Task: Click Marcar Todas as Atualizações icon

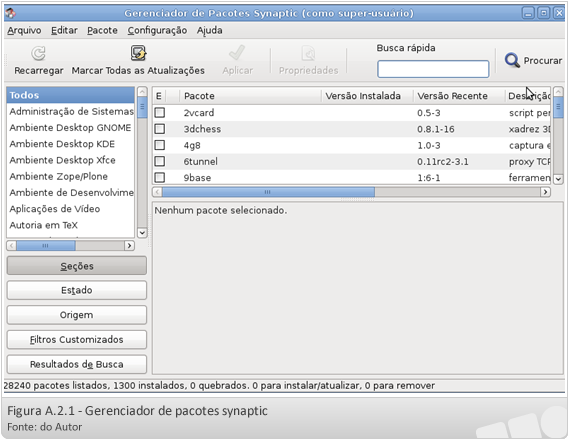Action: pyautogui.click(x=138, y=53)
